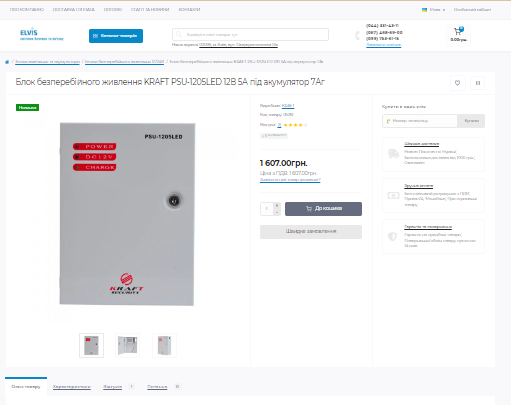
Task: Switch to the product description tab
Action: point(26,387)
